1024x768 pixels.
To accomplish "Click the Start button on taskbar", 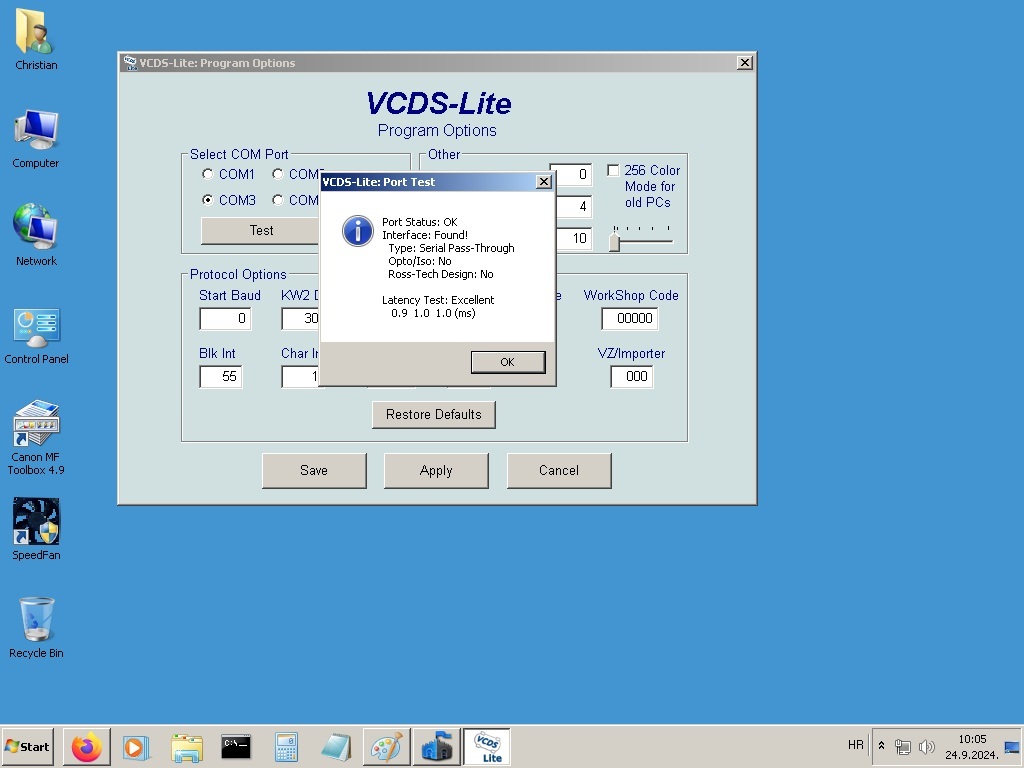I will (x=27, y=746).
